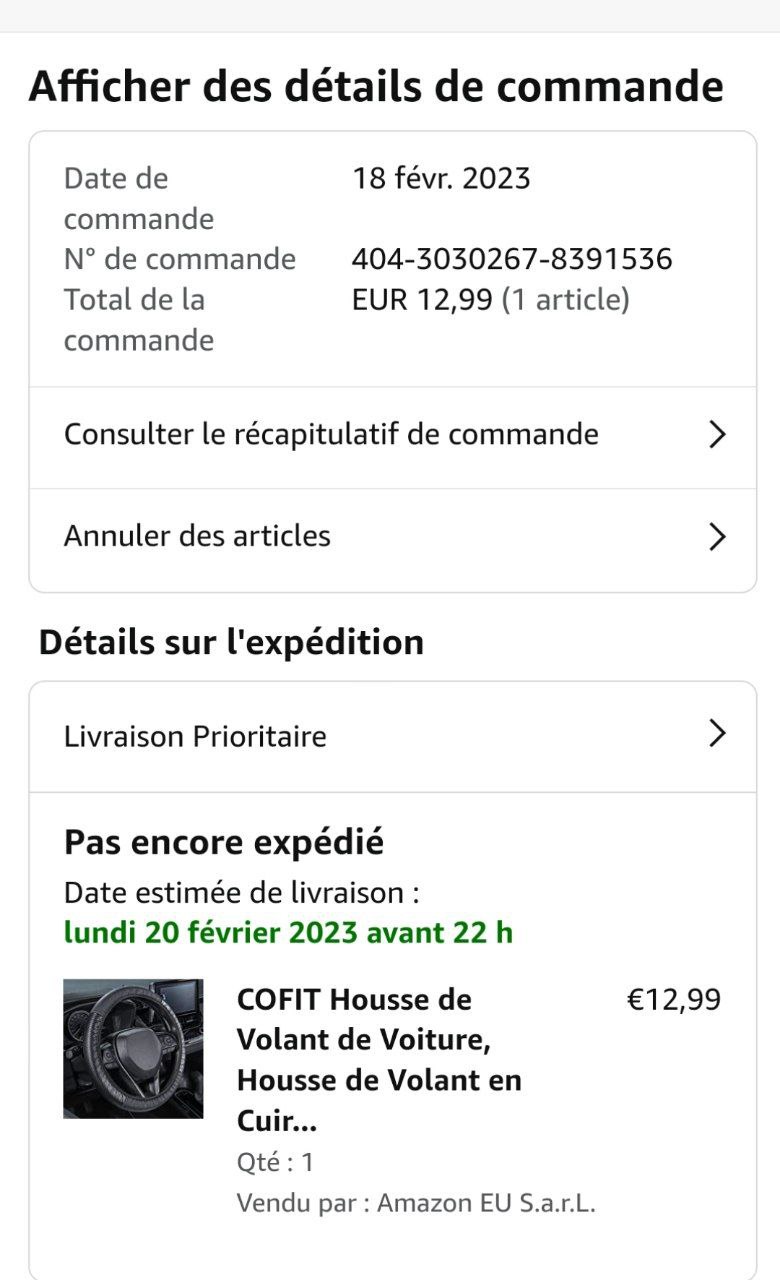Click the Détails sur l'expédition heading
The image size is (780, 1280).
[231, 642]
